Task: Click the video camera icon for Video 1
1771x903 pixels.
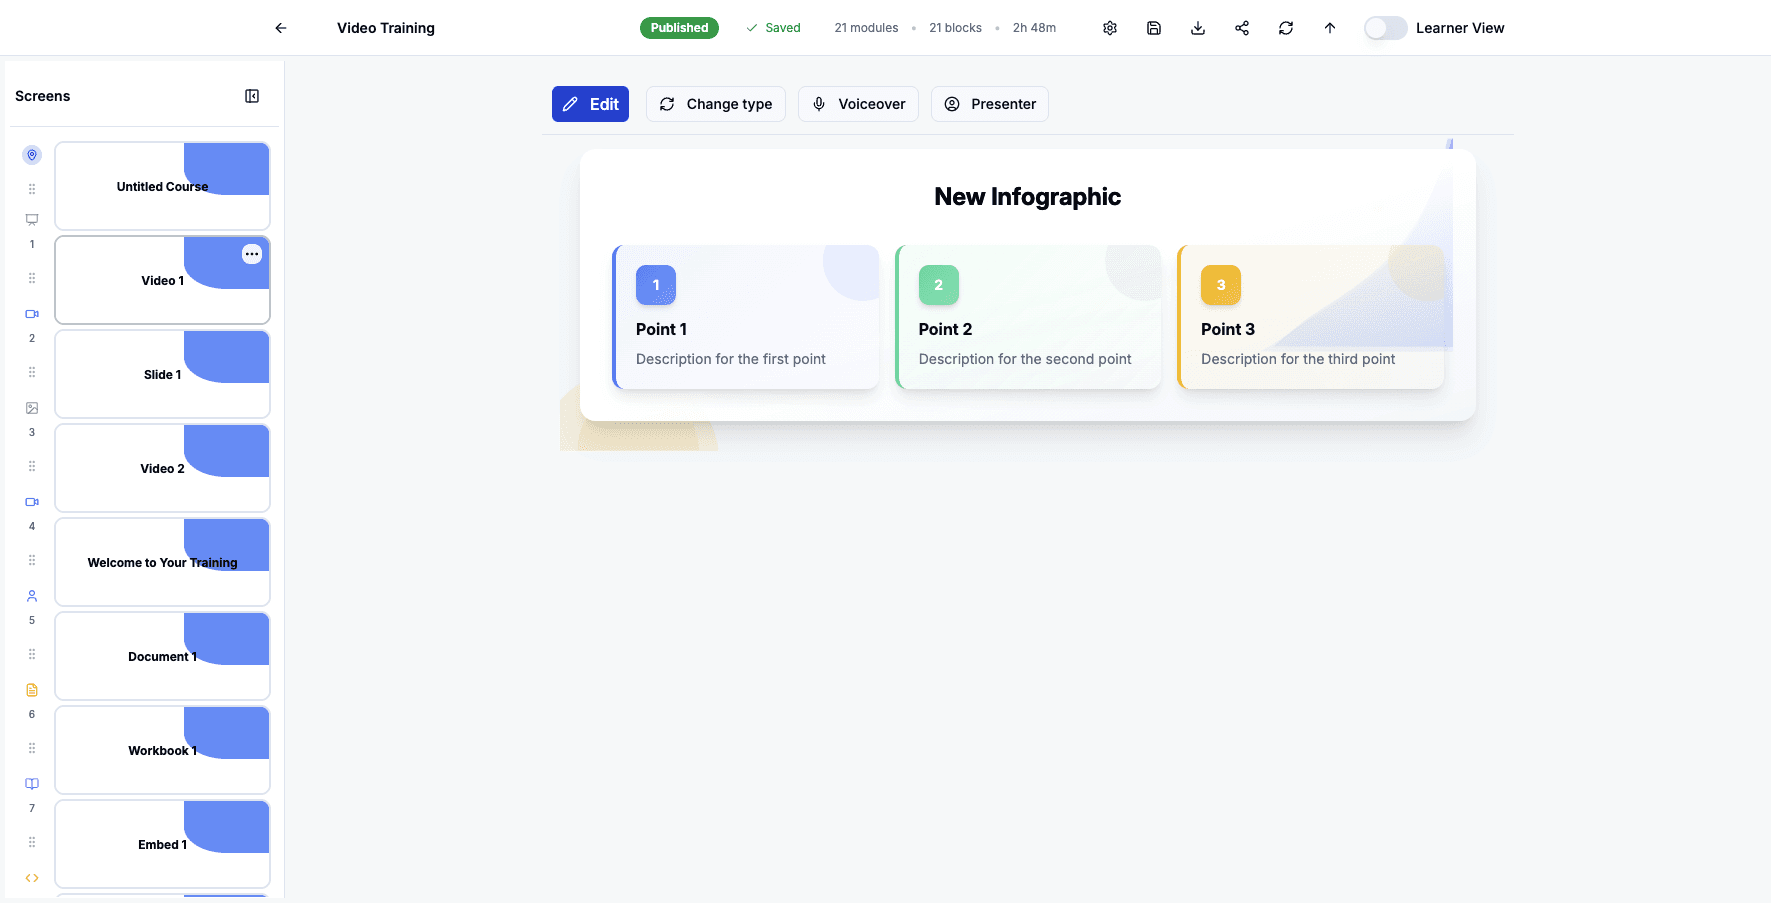Action: pyautogui.click(x=32, y=313)
